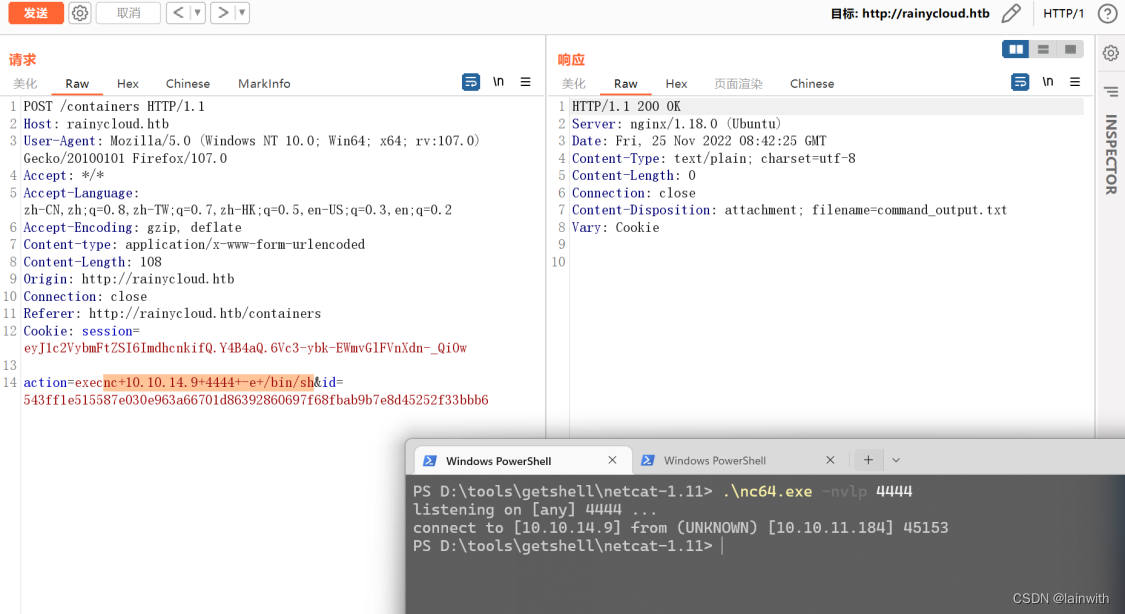Click the PowerShell icon on second tab
This screenshot has height=614, width=1125.
[647, 460]
